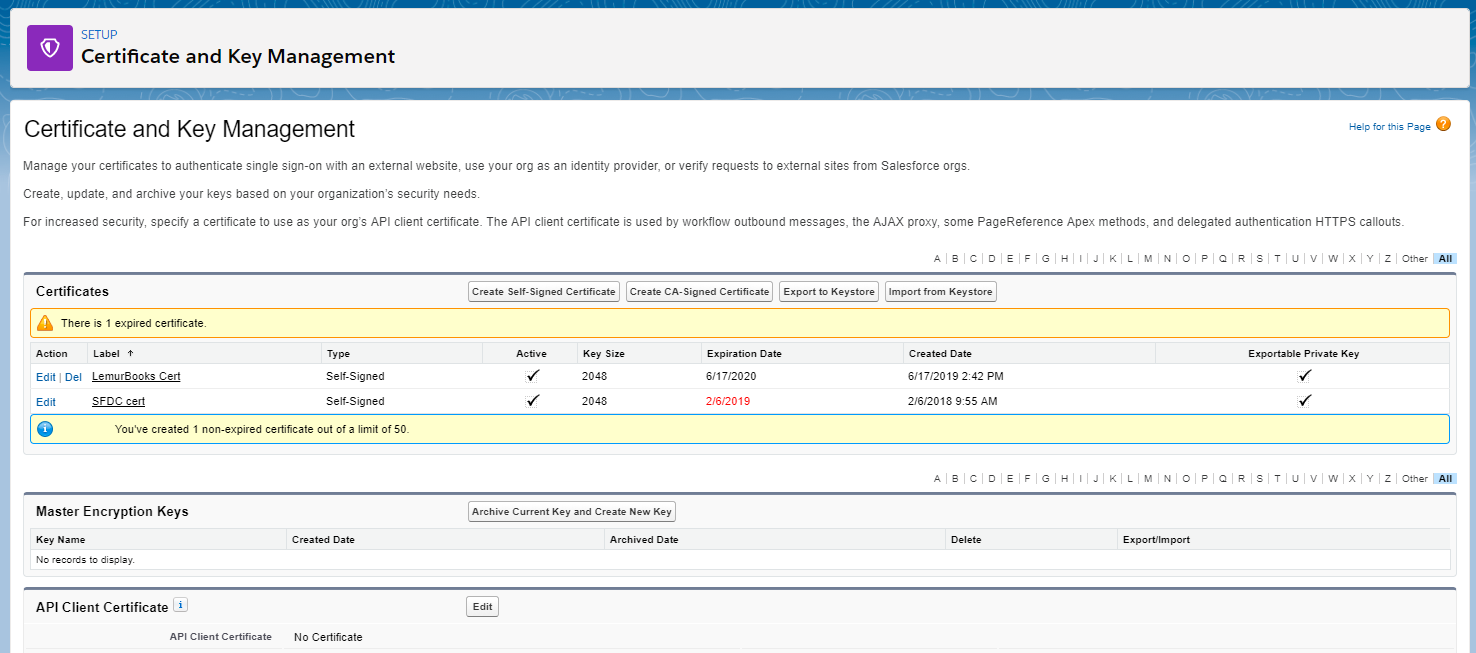
Task: Click Key Name header in Master Encryption Keys
Action: [60, 540]
